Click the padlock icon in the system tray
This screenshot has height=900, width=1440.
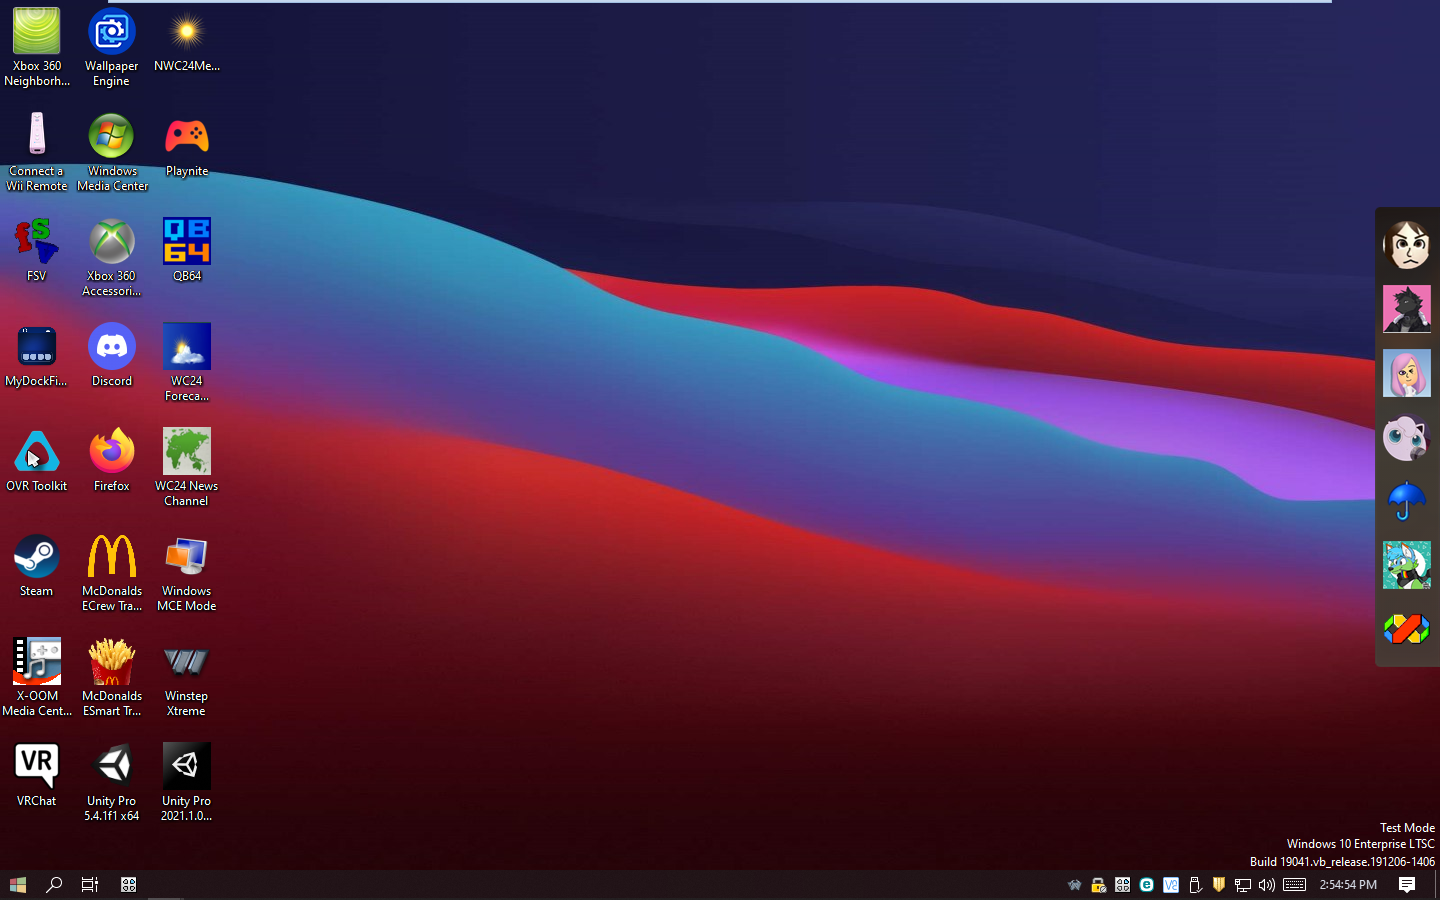[1098, 885]
